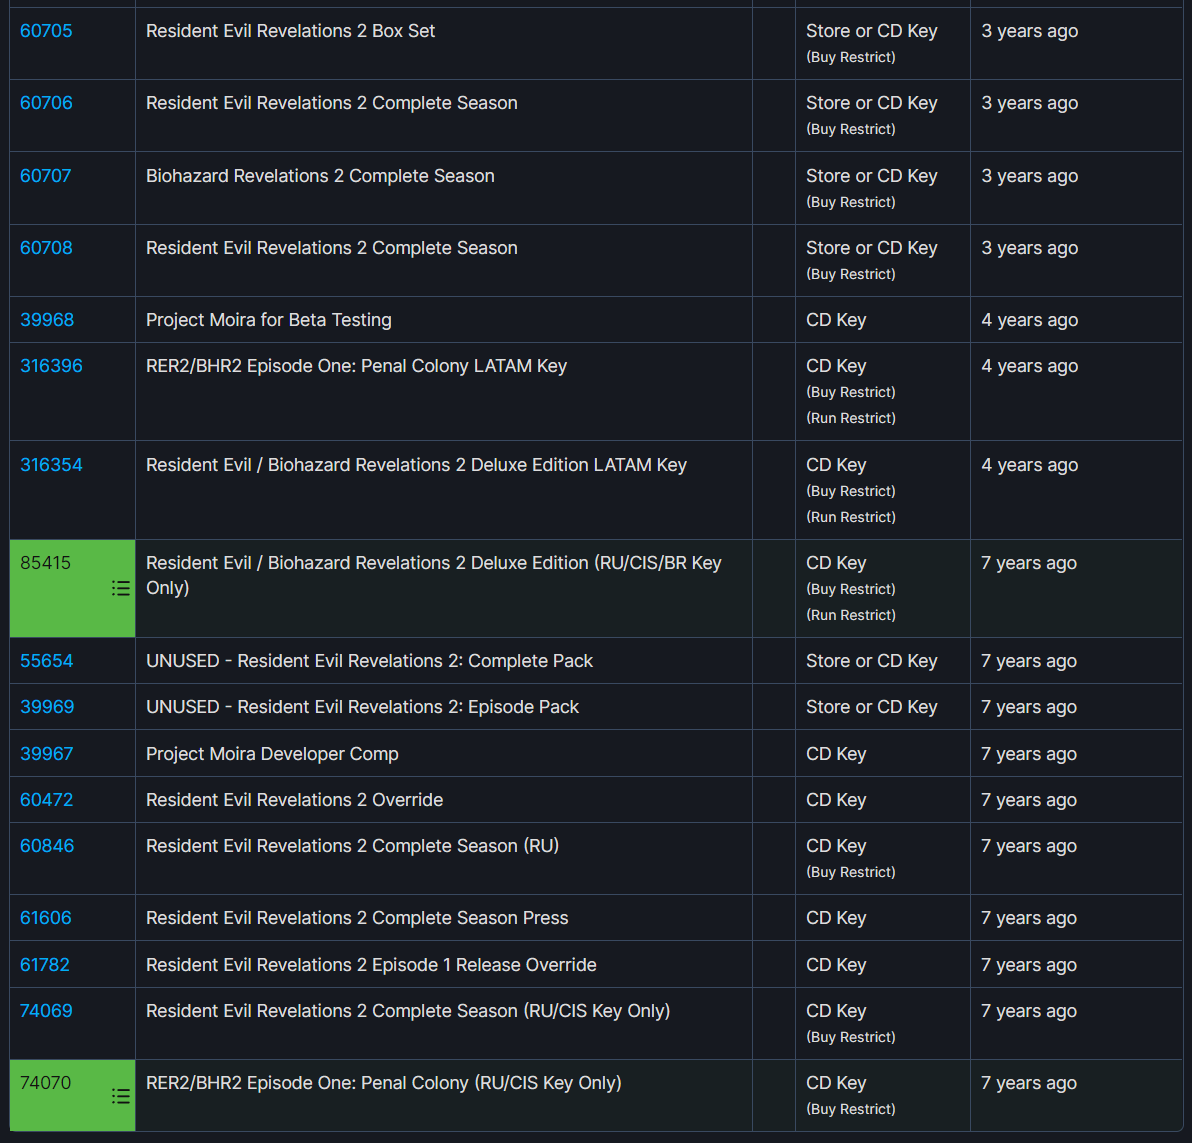Select 'Resident Evil Revelations 2 Box Set' name

tap(290, 31)
